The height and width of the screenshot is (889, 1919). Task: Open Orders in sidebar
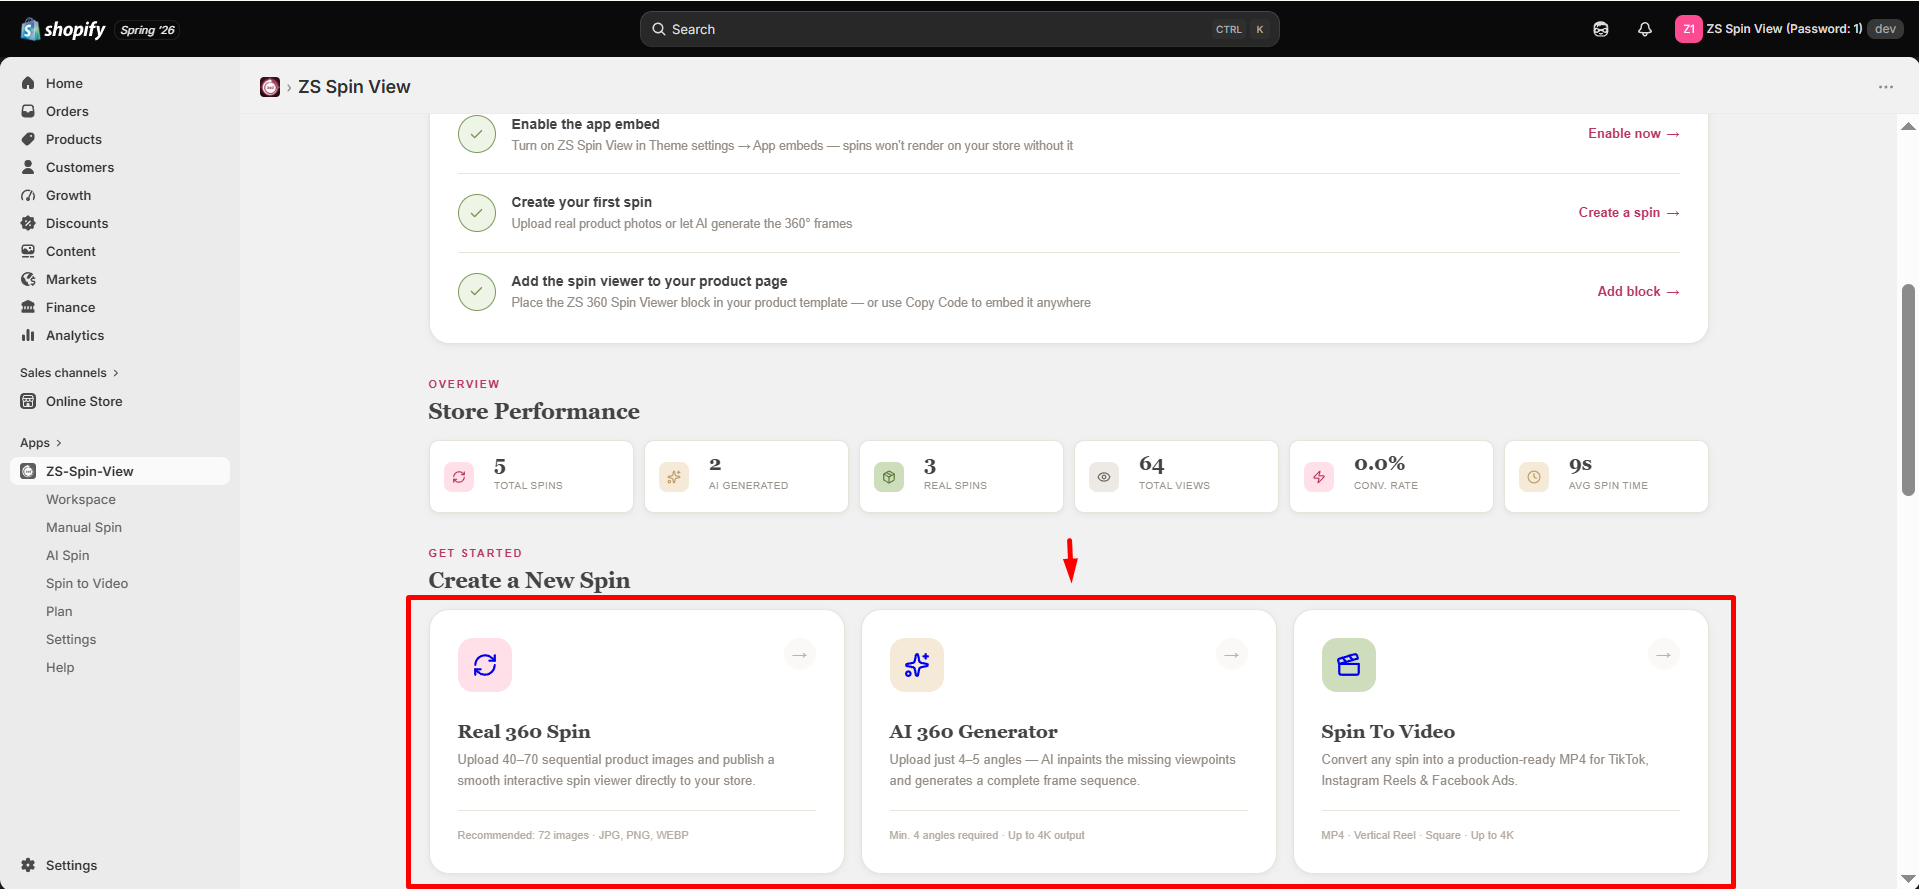point(120,111)
